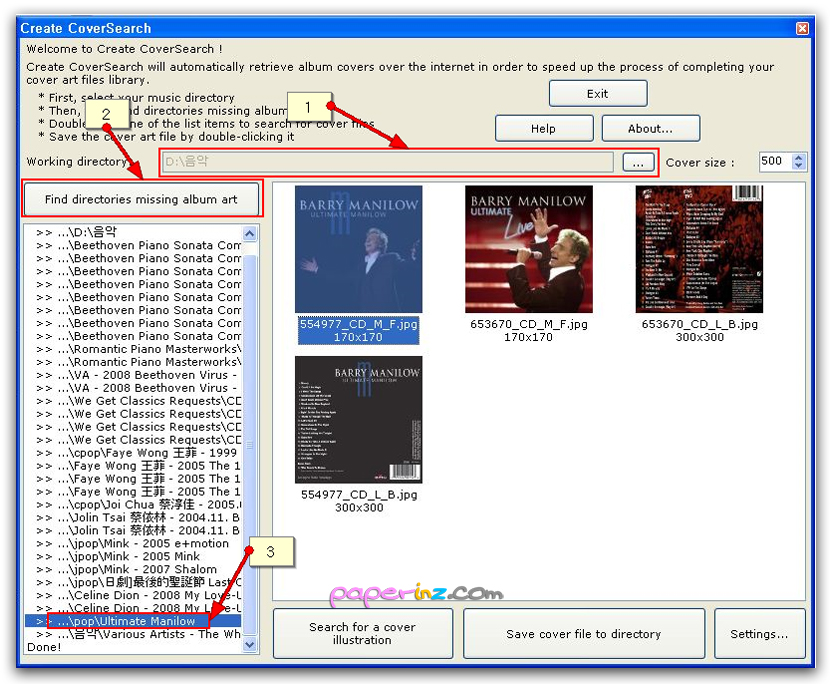Click into the Working directory field

(387, 162)
